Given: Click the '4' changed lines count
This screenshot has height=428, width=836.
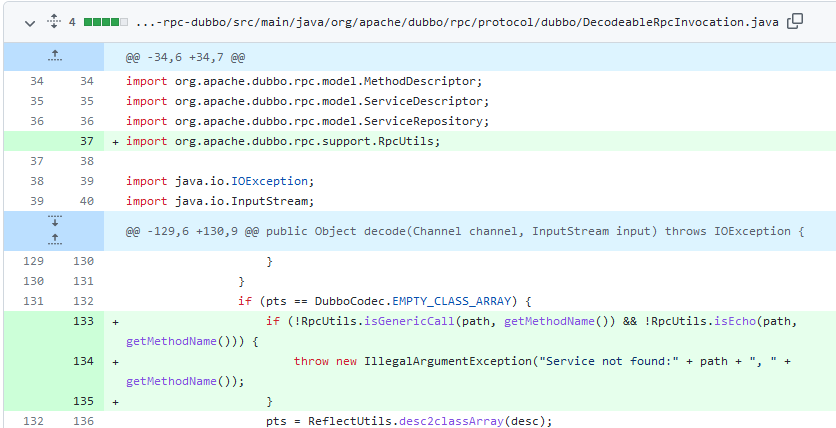Looking at the screenshot, I should tap(72, 22).
